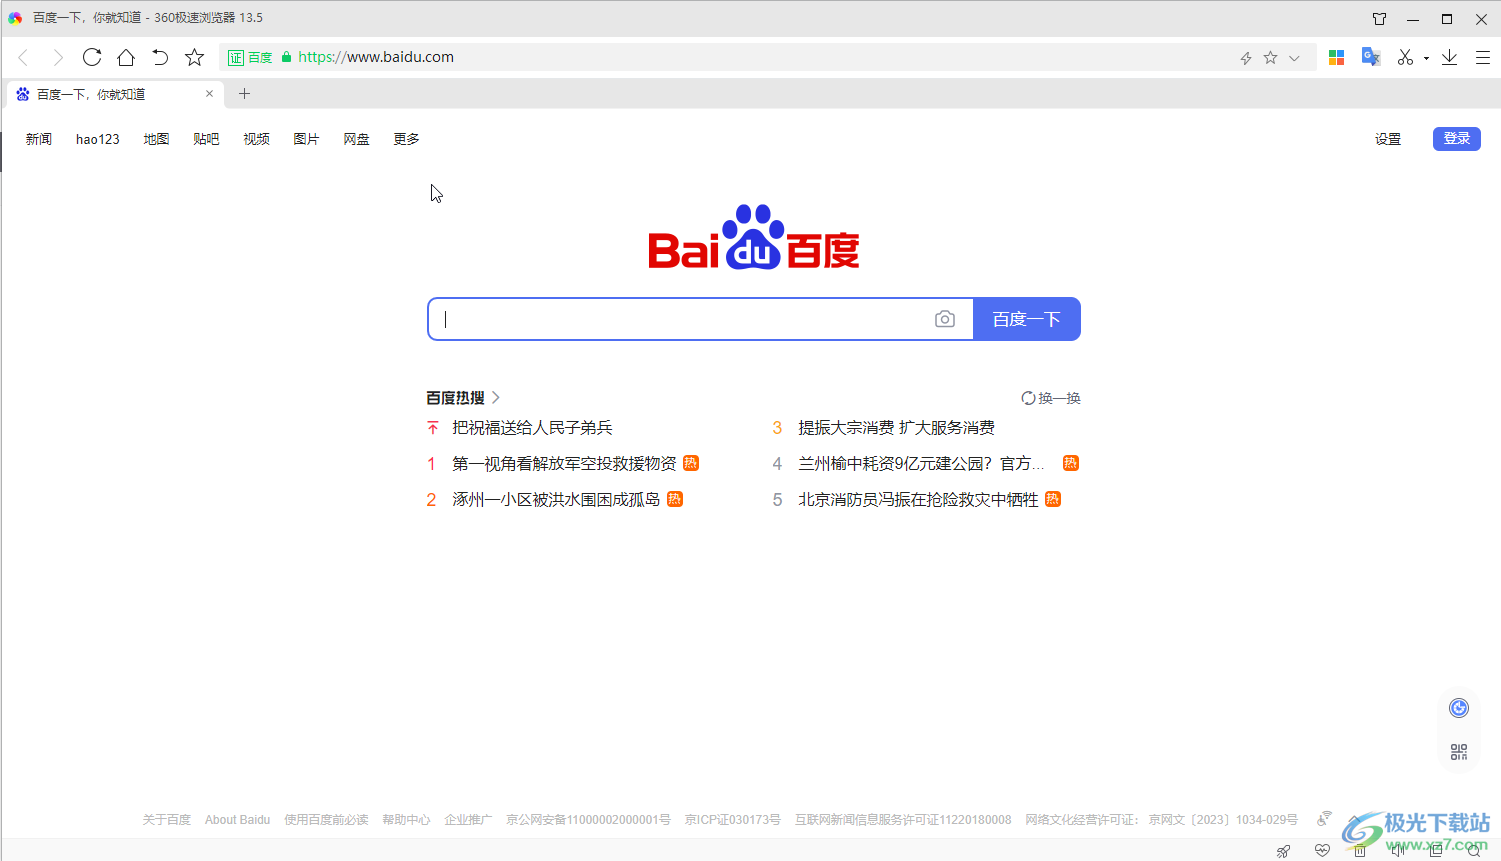Expand the screenshot tool dropdown arrow
The height and width of the screenshot is (861, 1501).
pos(1426,58)
